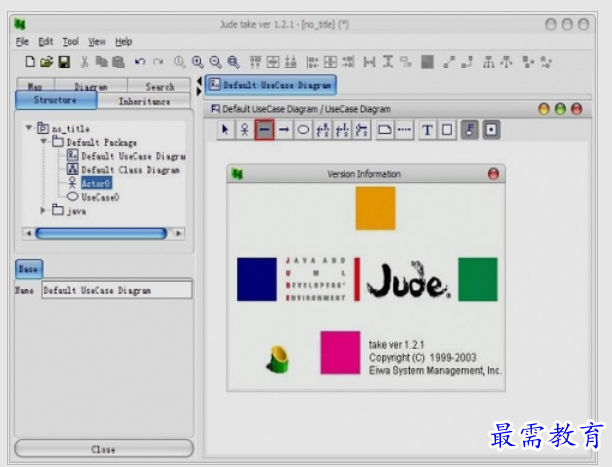Collapse the Default Package tree node
The image size is (612, 467).
(43, 141)
